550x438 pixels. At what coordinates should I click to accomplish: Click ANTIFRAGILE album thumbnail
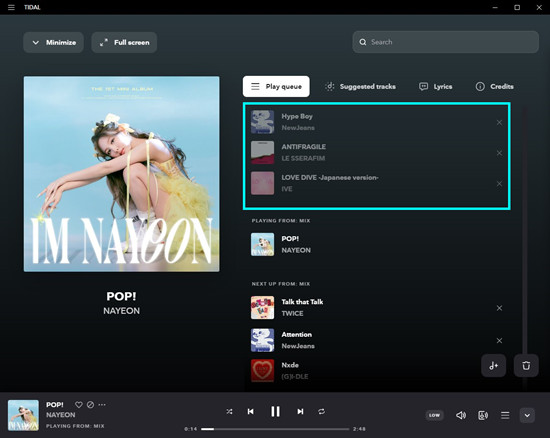click(x=262, y=153)
